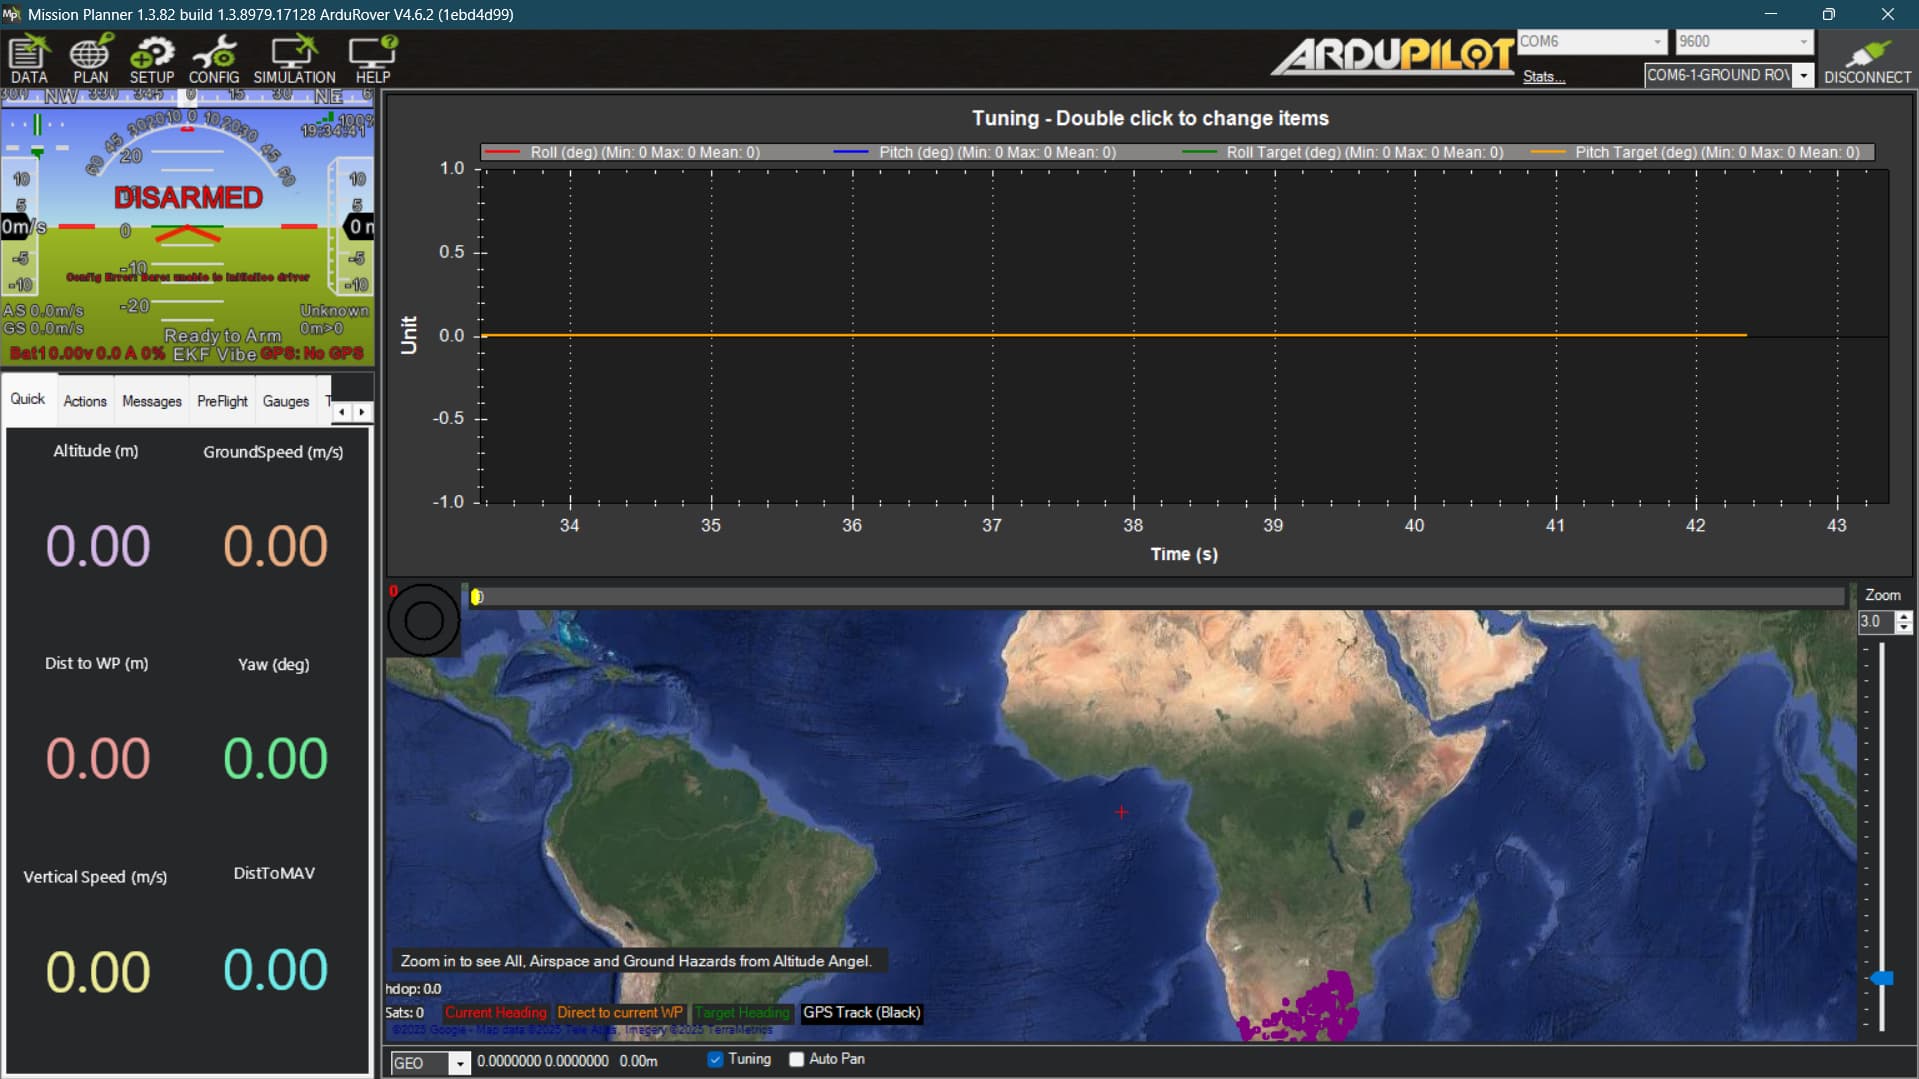Open the PLAN mission editor

point(90,59)
